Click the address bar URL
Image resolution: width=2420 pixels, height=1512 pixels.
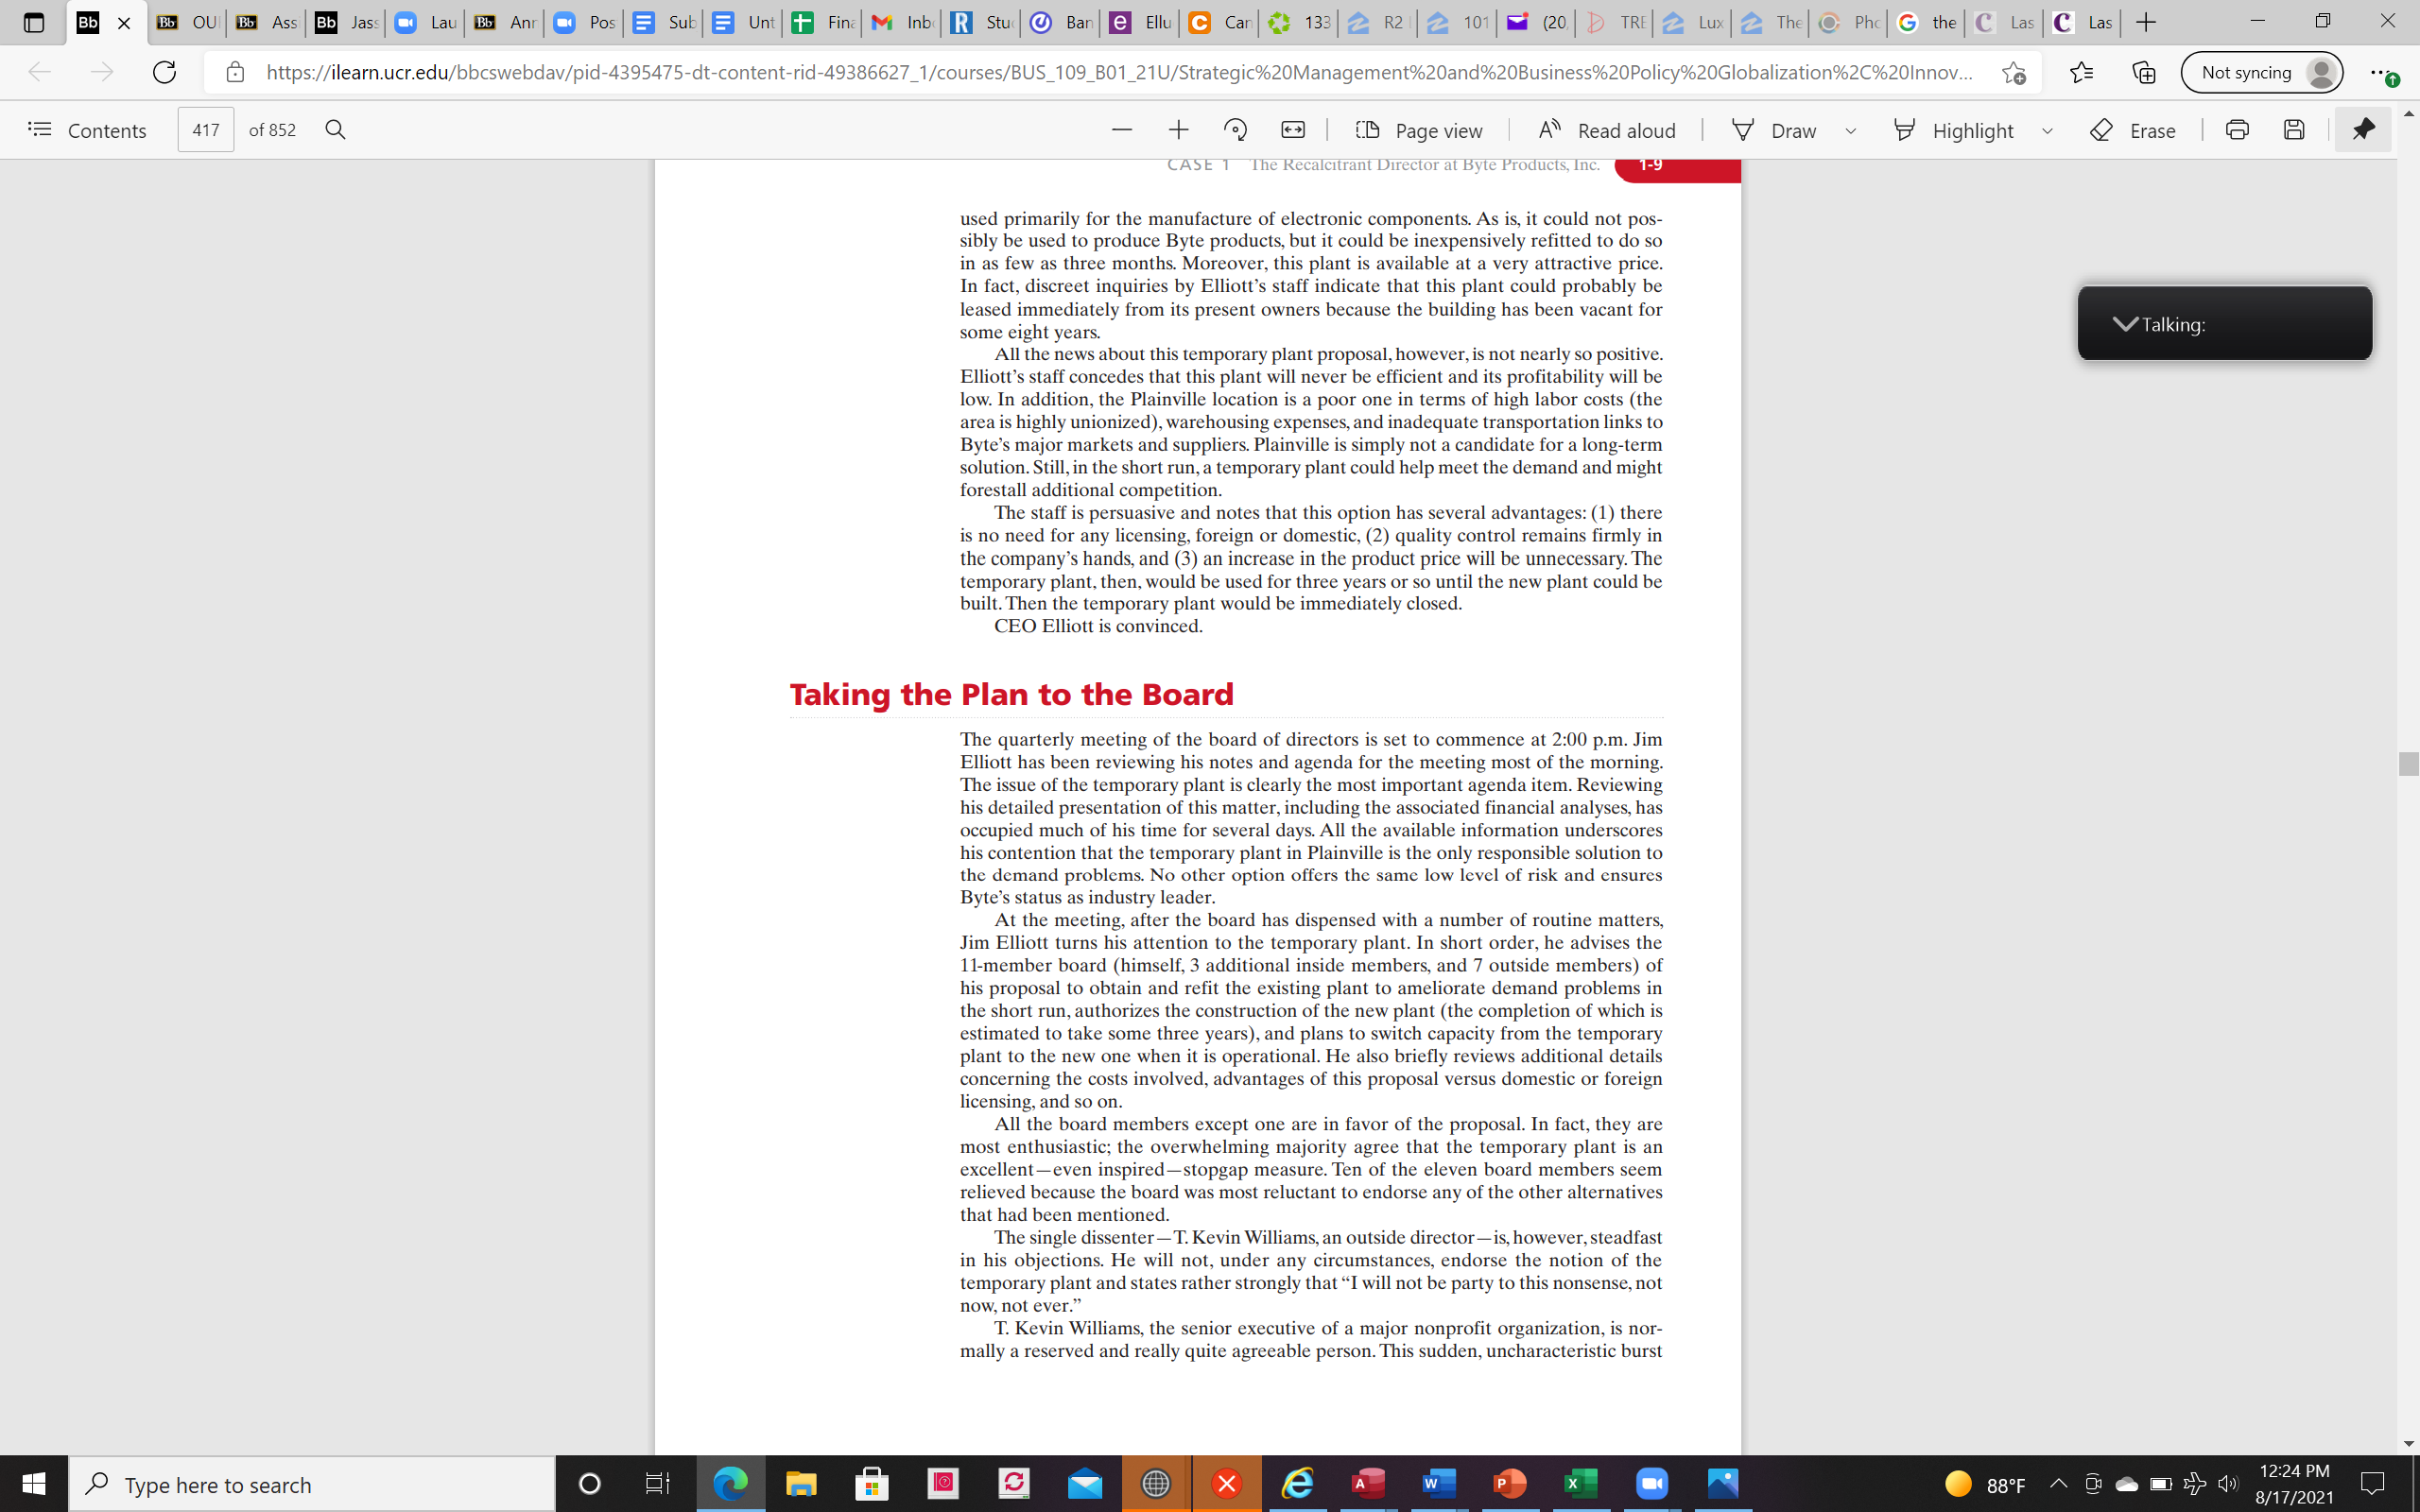click(1120, 72)
